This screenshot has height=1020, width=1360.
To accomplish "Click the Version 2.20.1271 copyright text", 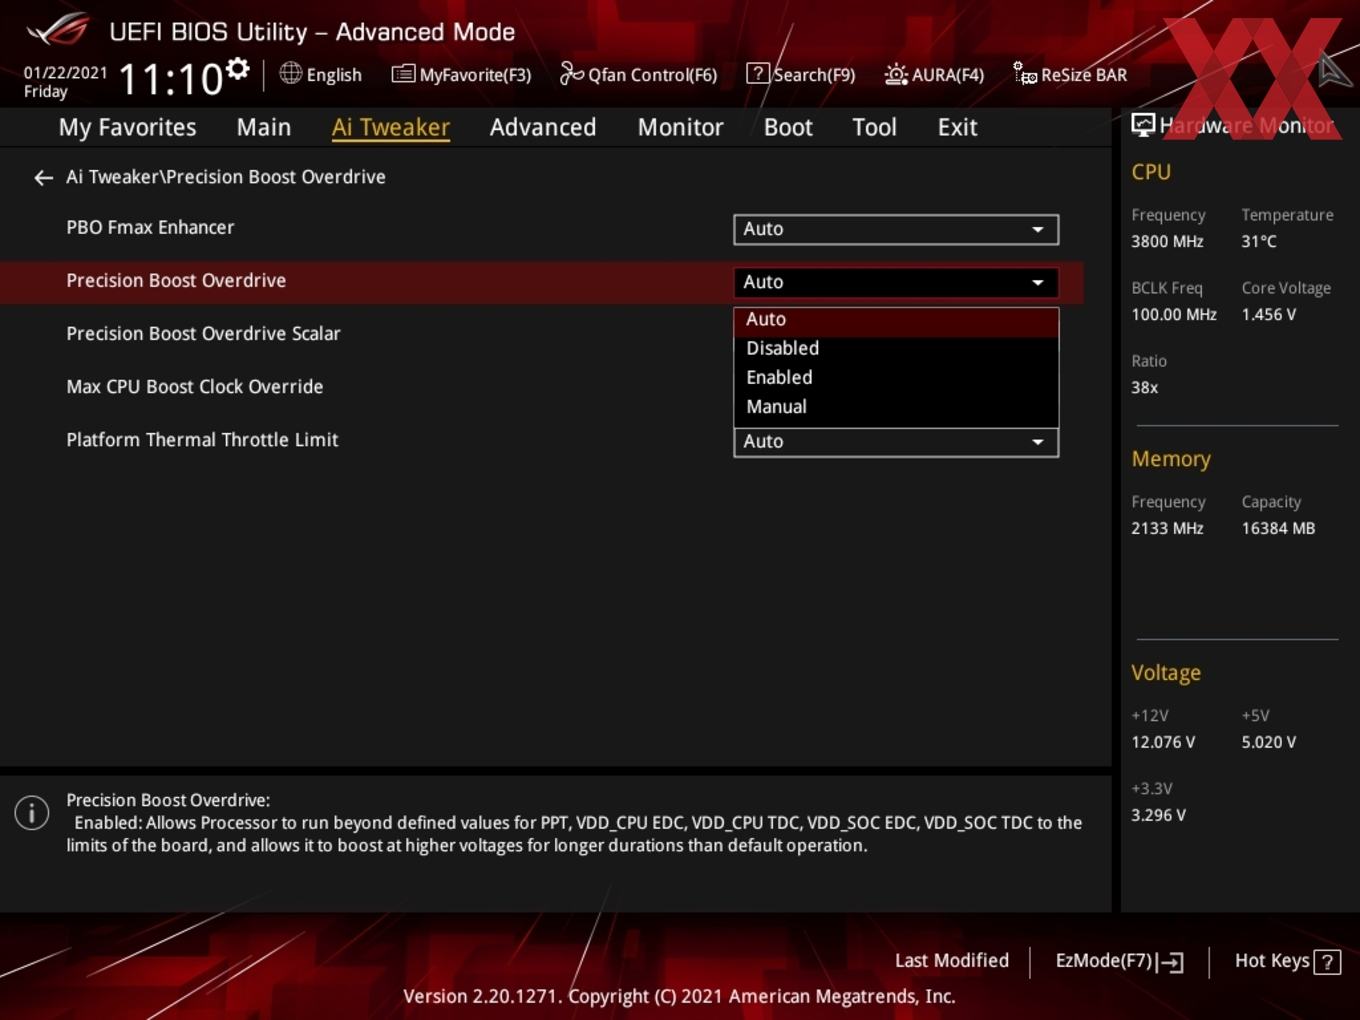I will (x=679, y=996).
